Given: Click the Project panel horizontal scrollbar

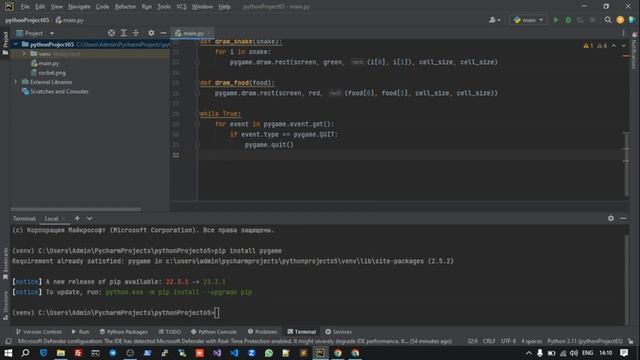Looking at the screenshot, I should 76,209.
